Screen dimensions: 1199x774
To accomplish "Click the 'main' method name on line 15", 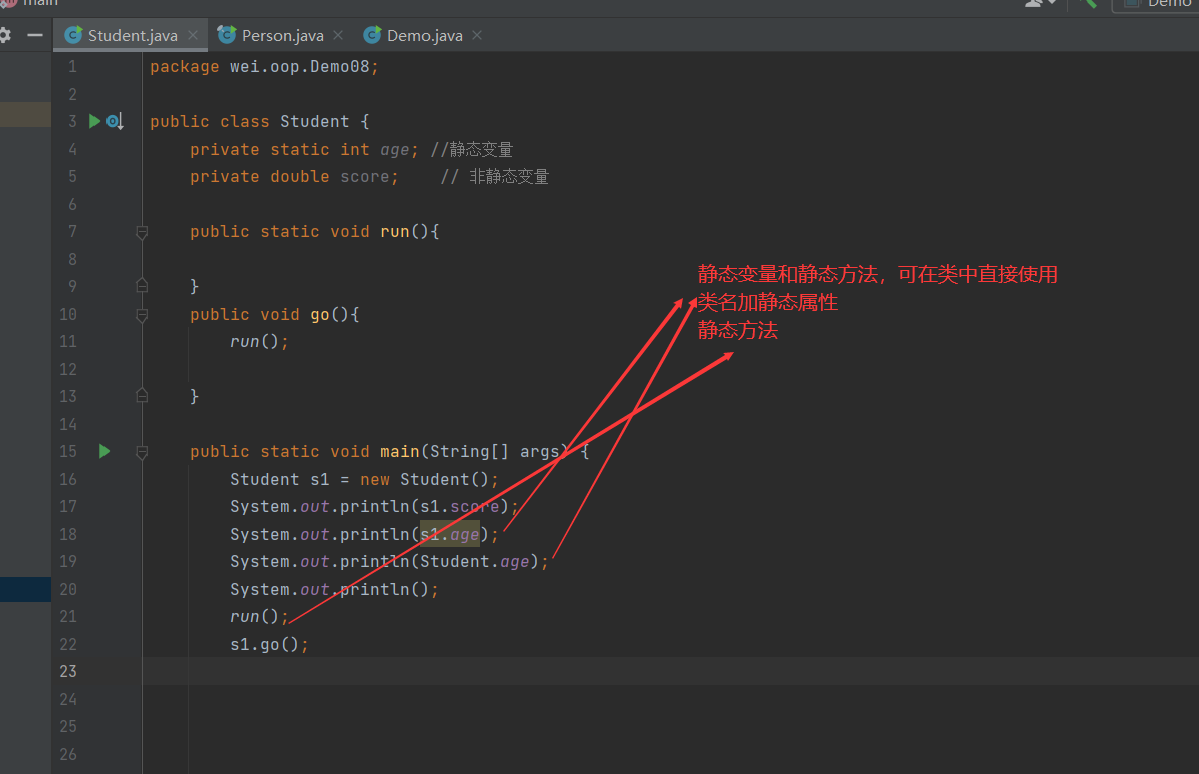I will pyautogui.click(x=400, y=451).
